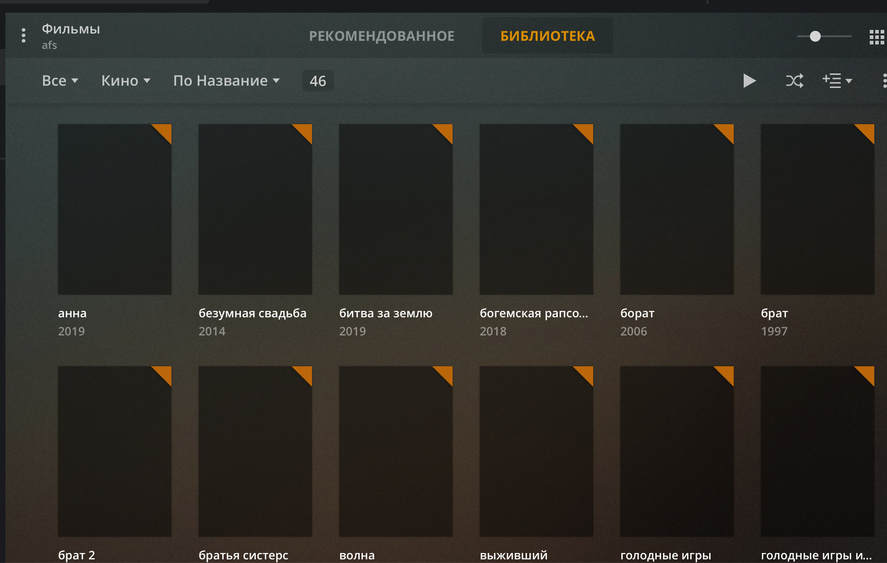Click the unwatched orange corner on анна
887x563 pixels.
point(164,131)
